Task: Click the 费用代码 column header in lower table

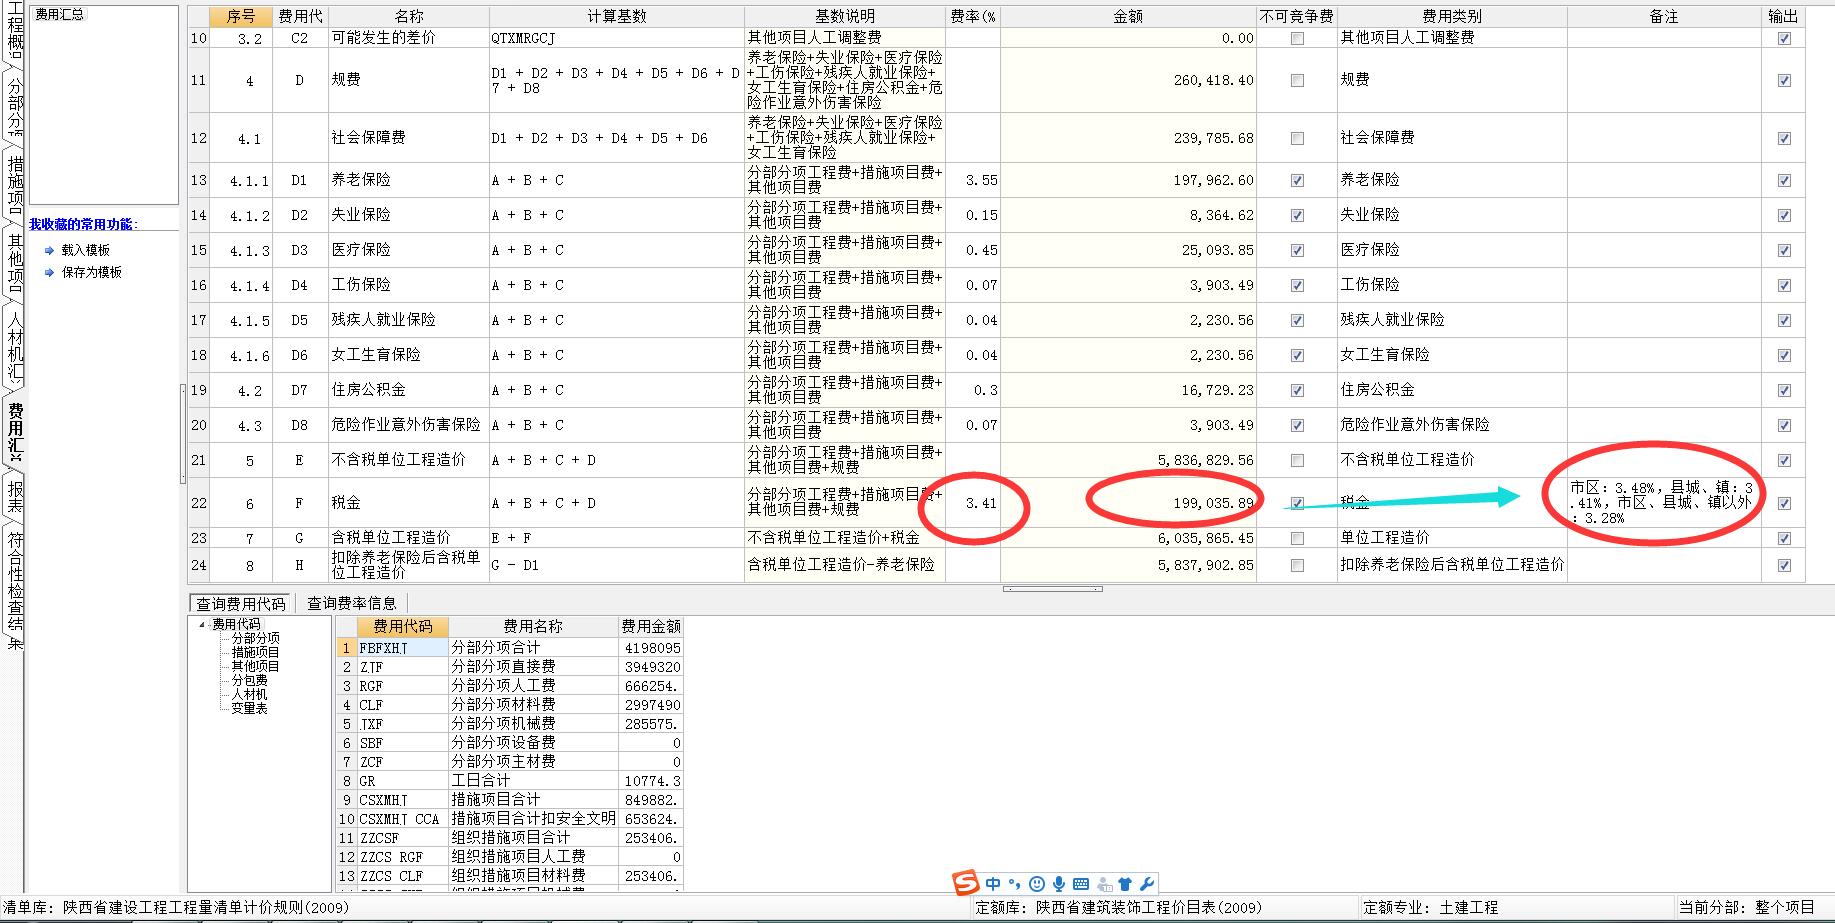Action: pyautogui.click(x=402, y=626)
